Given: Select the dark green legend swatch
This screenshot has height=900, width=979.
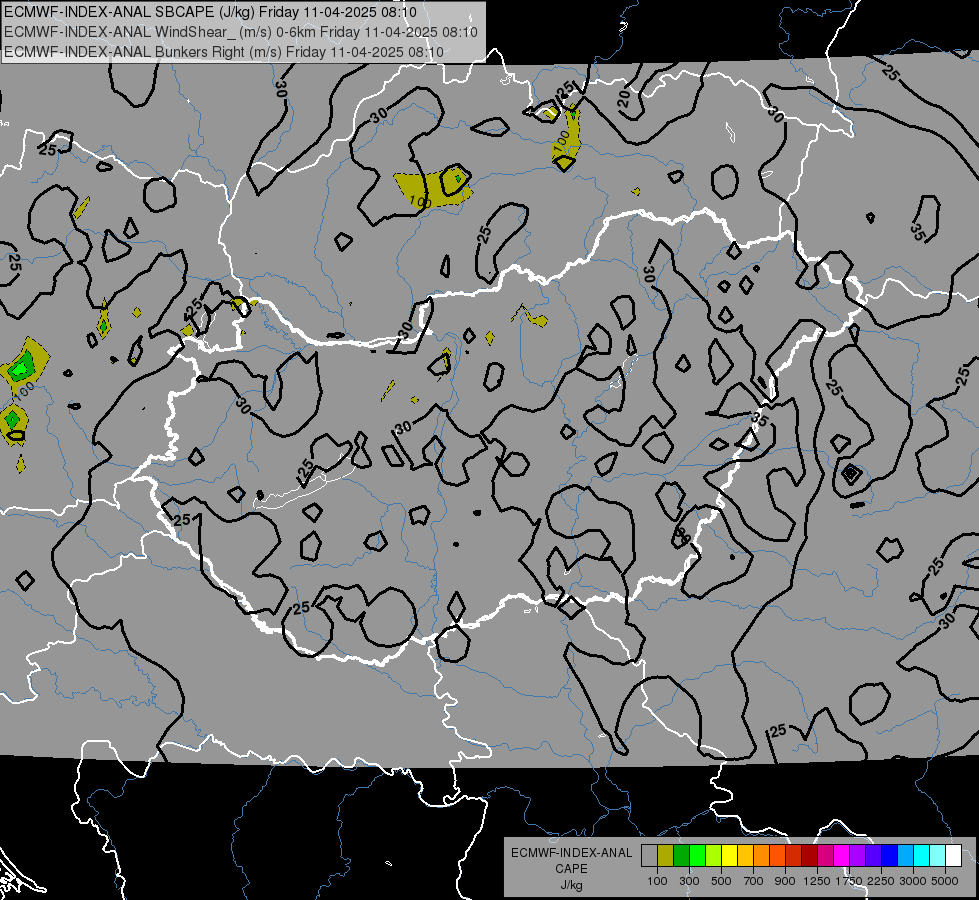Looking at the screenshot, I should (681, 856).
